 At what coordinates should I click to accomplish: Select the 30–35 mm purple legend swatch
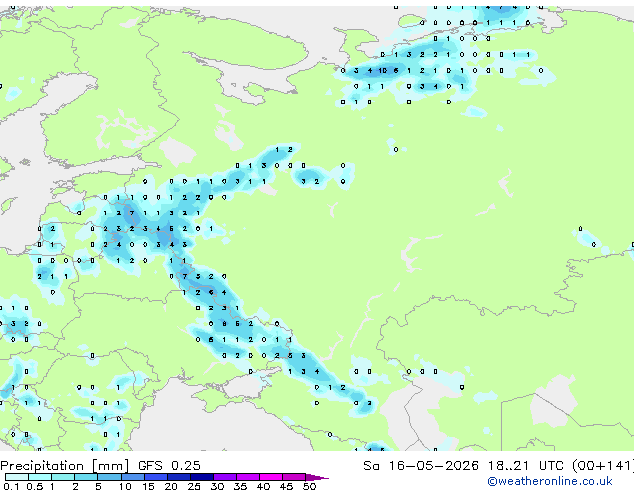coord(224,477)
